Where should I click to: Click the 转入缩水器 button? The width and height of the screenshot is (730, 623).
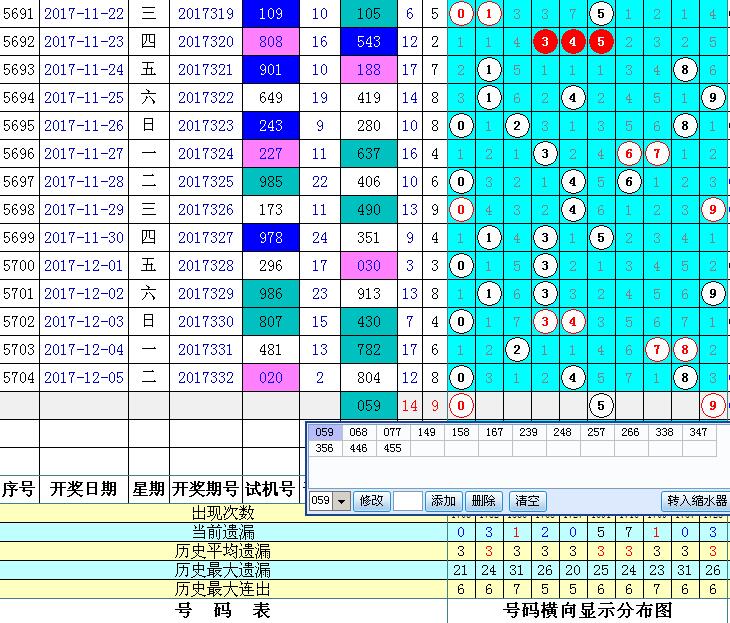[697, 501]
